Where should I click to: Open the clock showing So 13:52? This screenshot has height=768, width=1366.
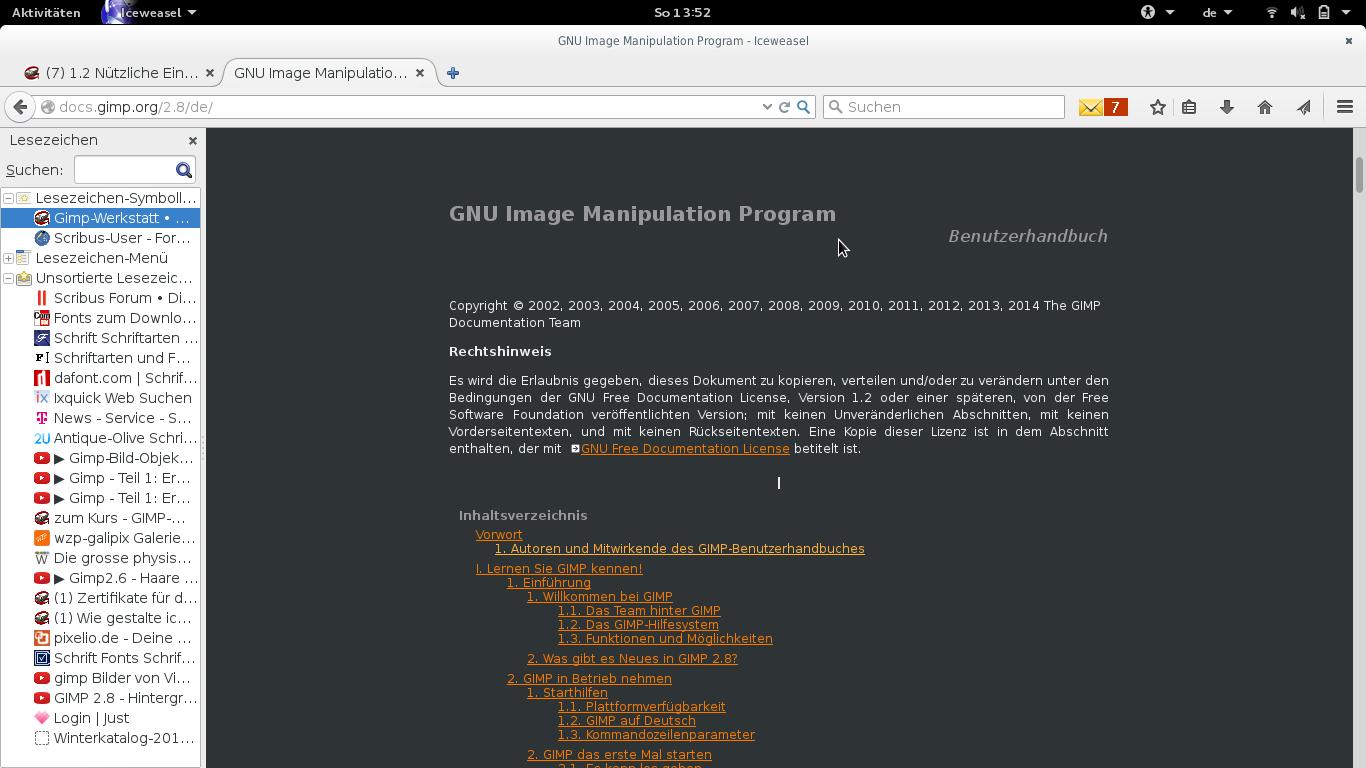[x=682, y=13]
